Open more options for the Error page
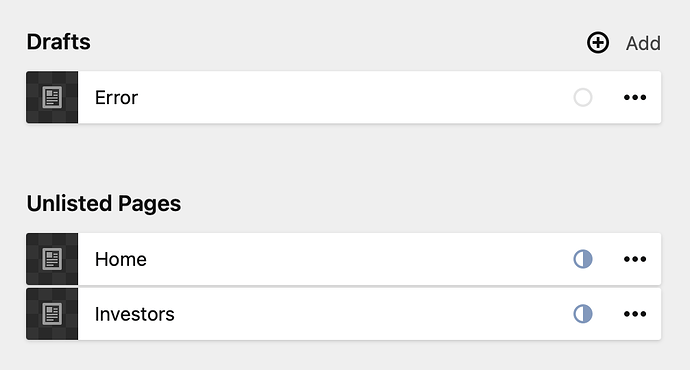The width and height of the screenshot is (690, 370). 635,97
